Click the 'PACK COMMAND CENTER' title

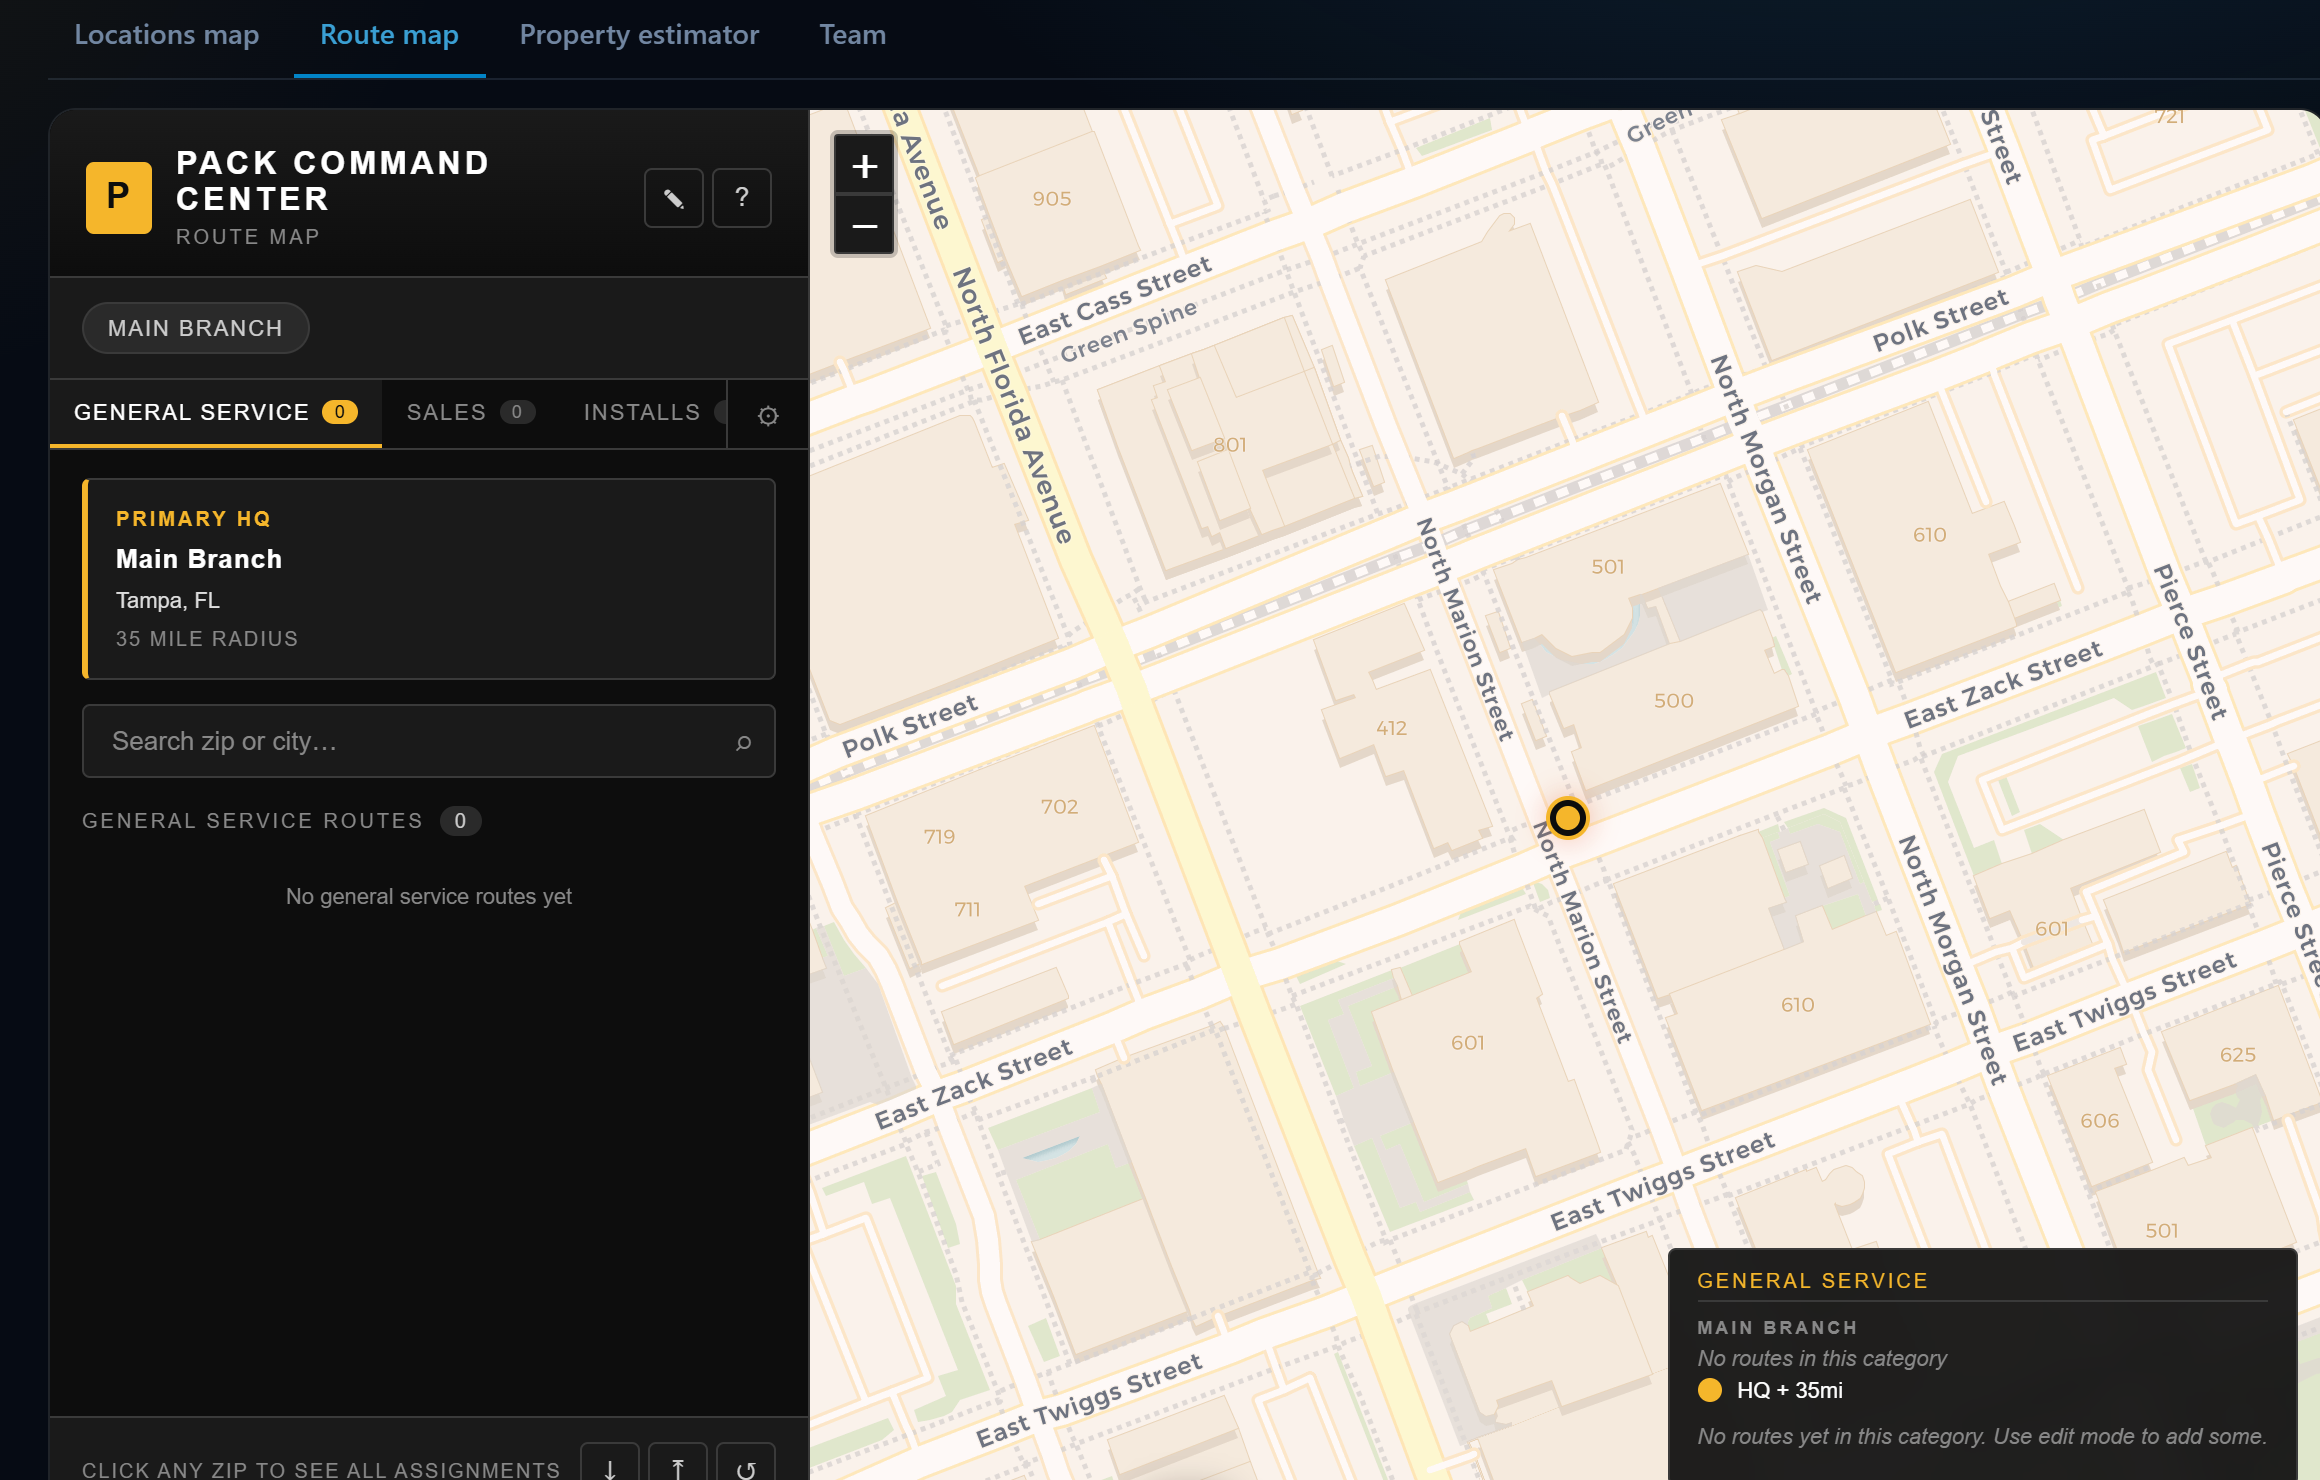pyautogui.click(x=333, y=181)
